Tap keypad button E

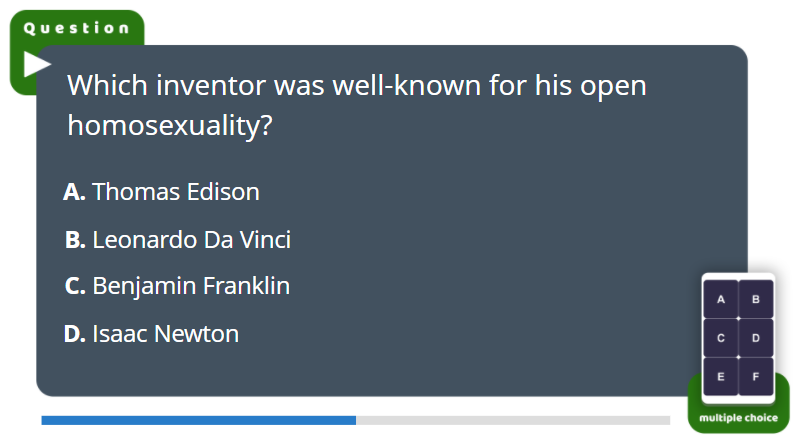click(x=720, y=377)
